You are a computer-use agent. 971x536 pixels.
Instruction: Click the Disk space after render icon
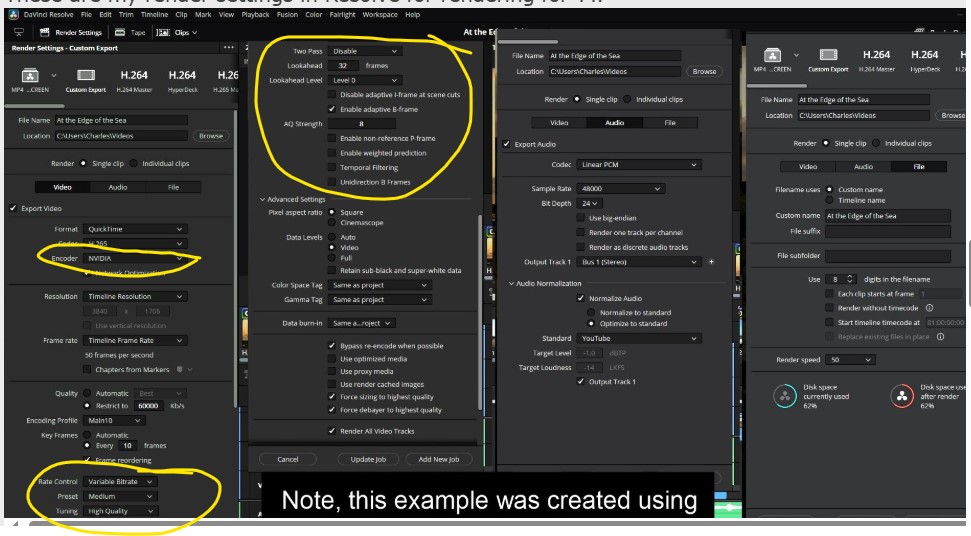(x=902, y=396)
